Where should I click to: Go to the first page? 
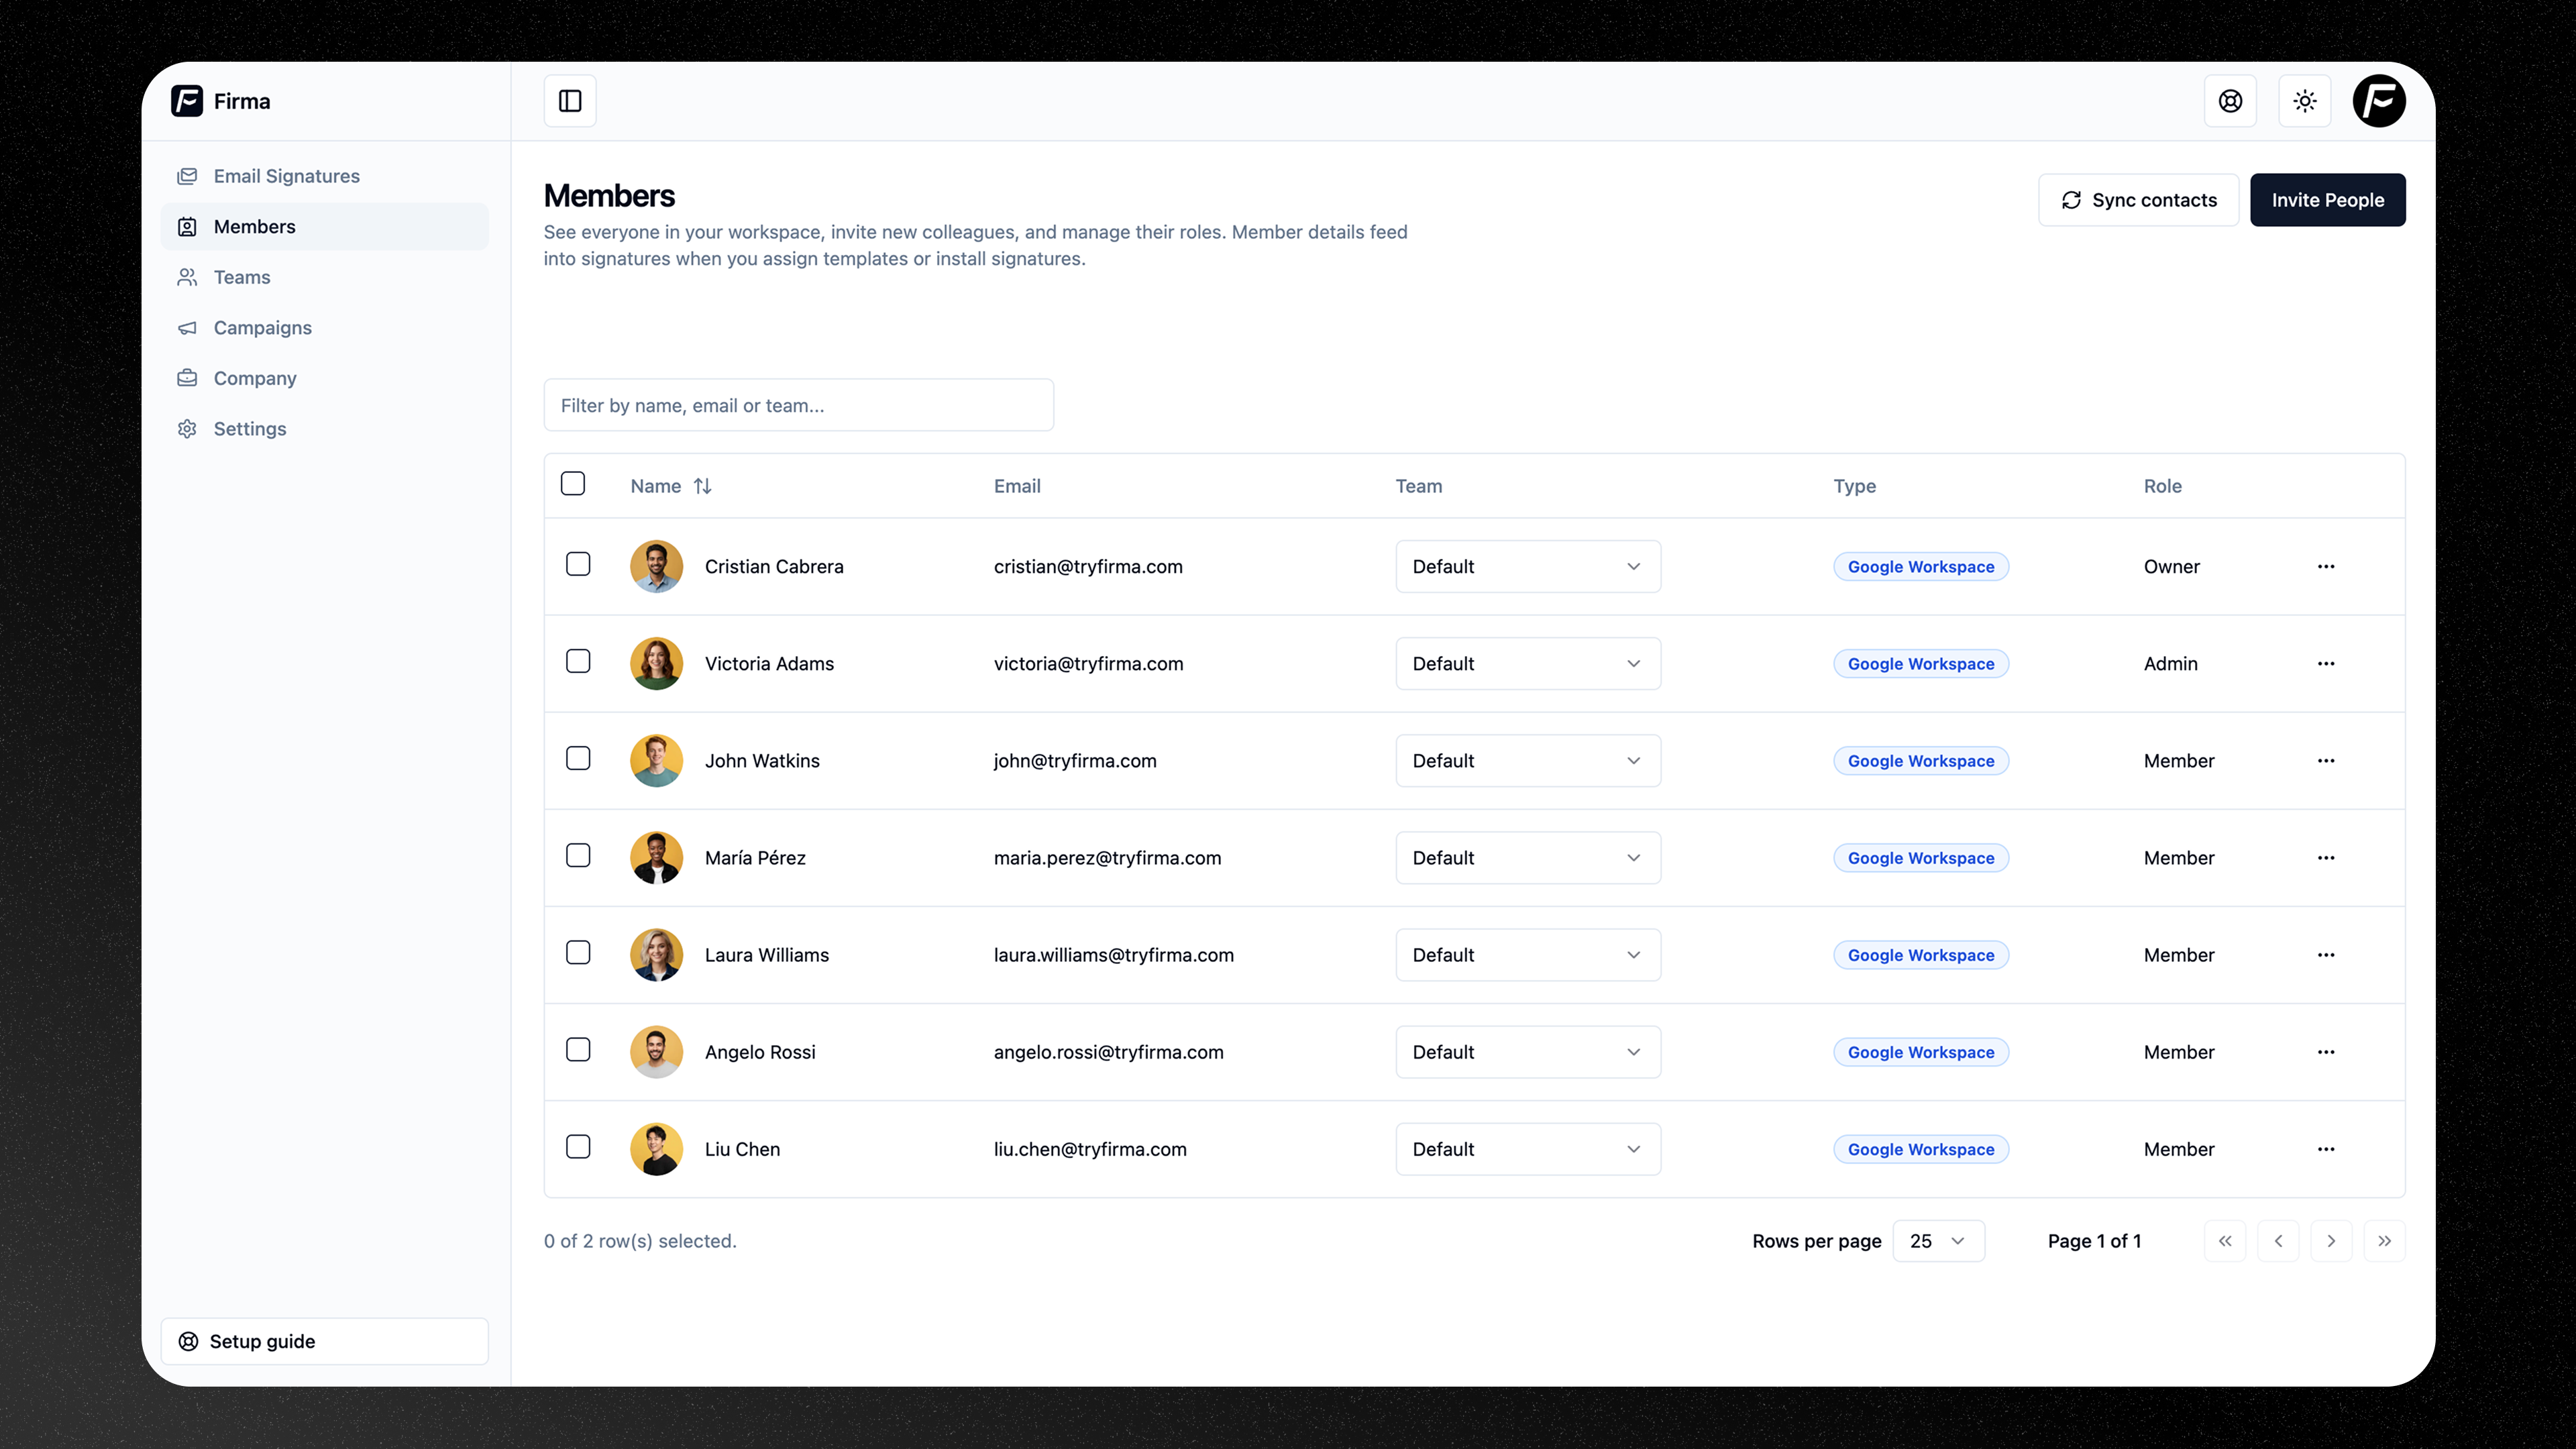pyautogui.click(x=2225, y=1241)
